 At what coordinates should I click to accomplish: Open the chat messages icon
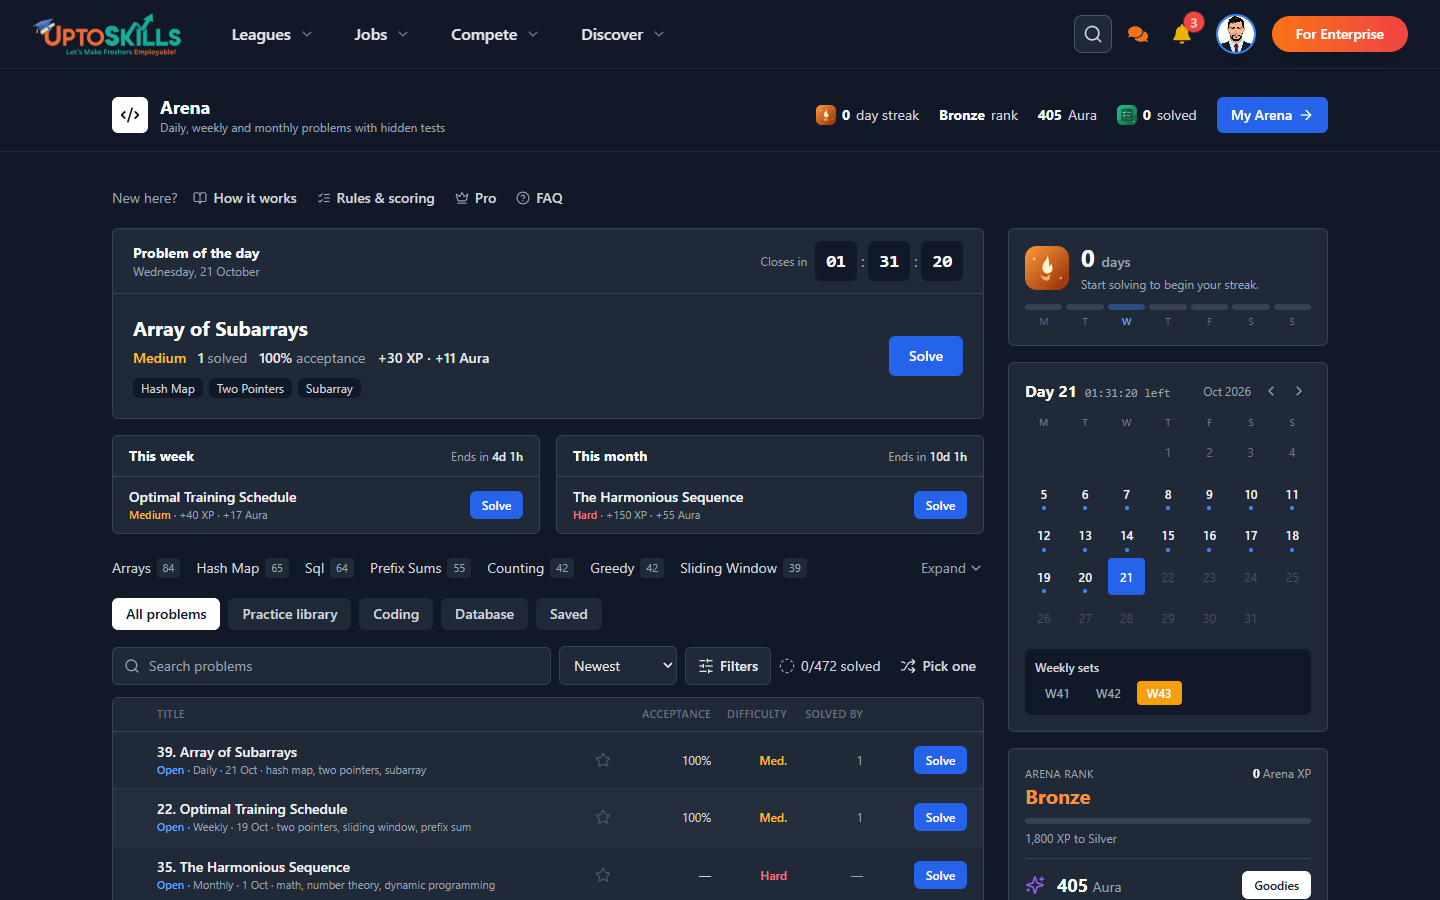click(1138, 34)
